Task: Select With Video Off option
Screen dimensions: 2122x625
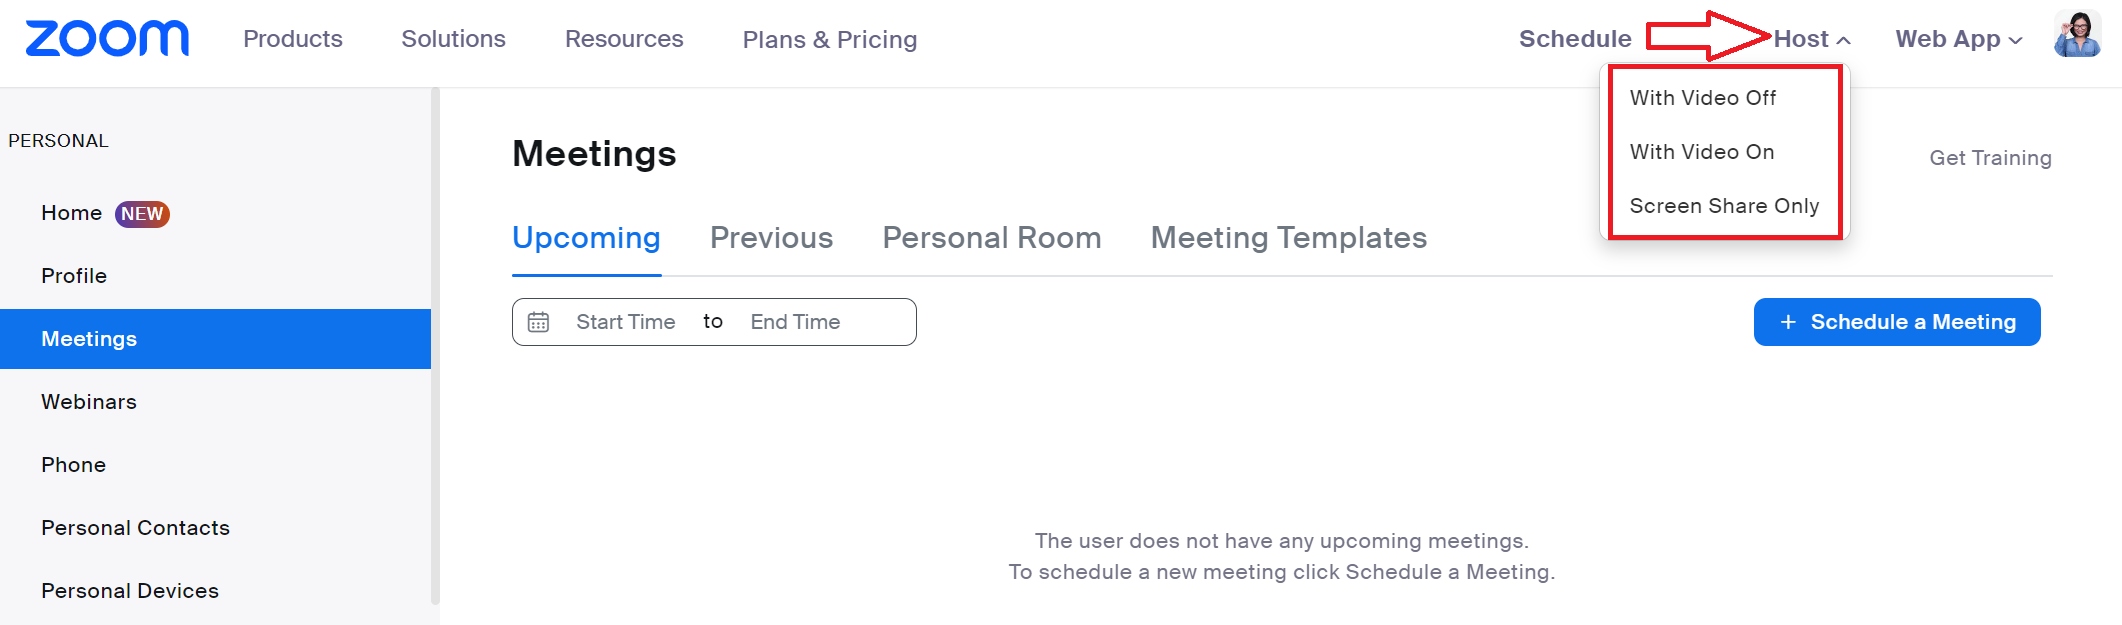Action: pyautogui.click(x=1703, y=98)
